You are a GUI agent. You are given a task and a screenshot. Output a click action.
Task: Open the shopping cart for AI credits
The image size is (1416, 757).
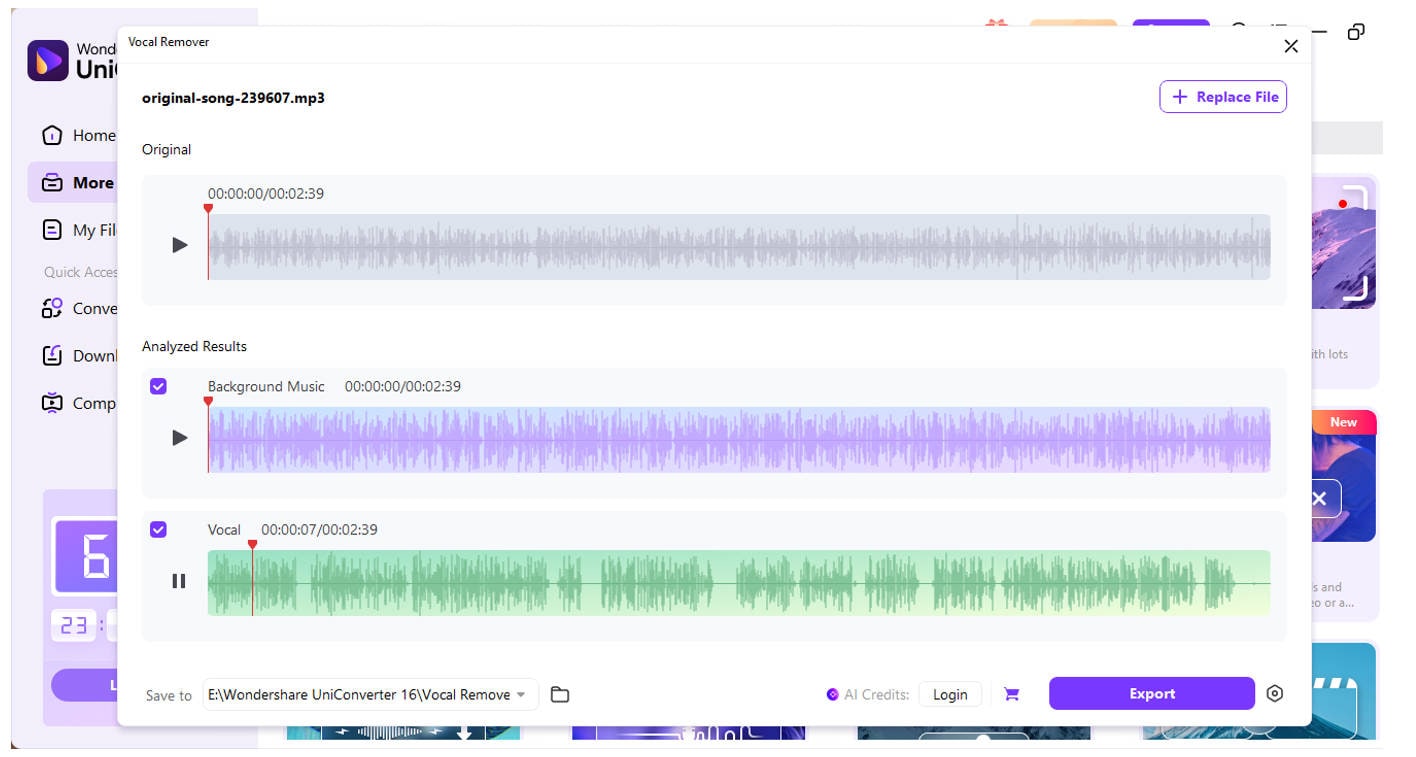coord(1012,694)
